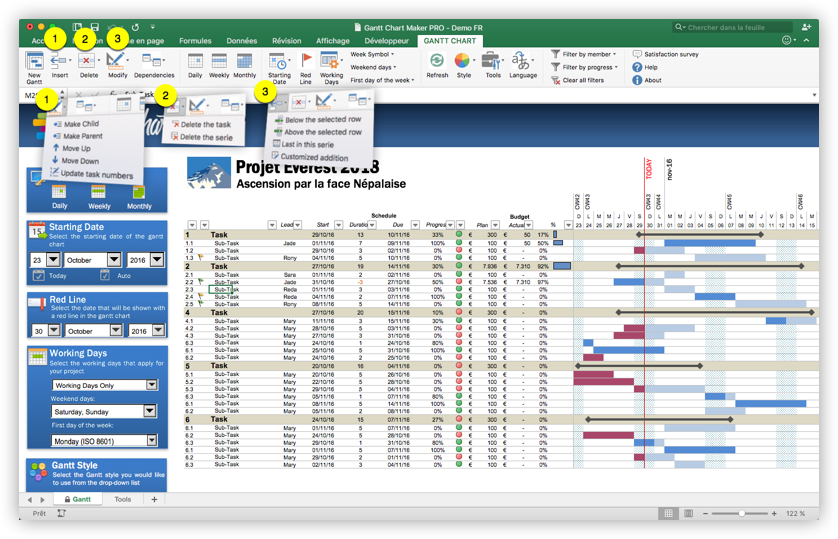The height and width of the screenshot is (539, 838).
Task: Open the Lead column filter arrow
Action: (x=298, y=225)
